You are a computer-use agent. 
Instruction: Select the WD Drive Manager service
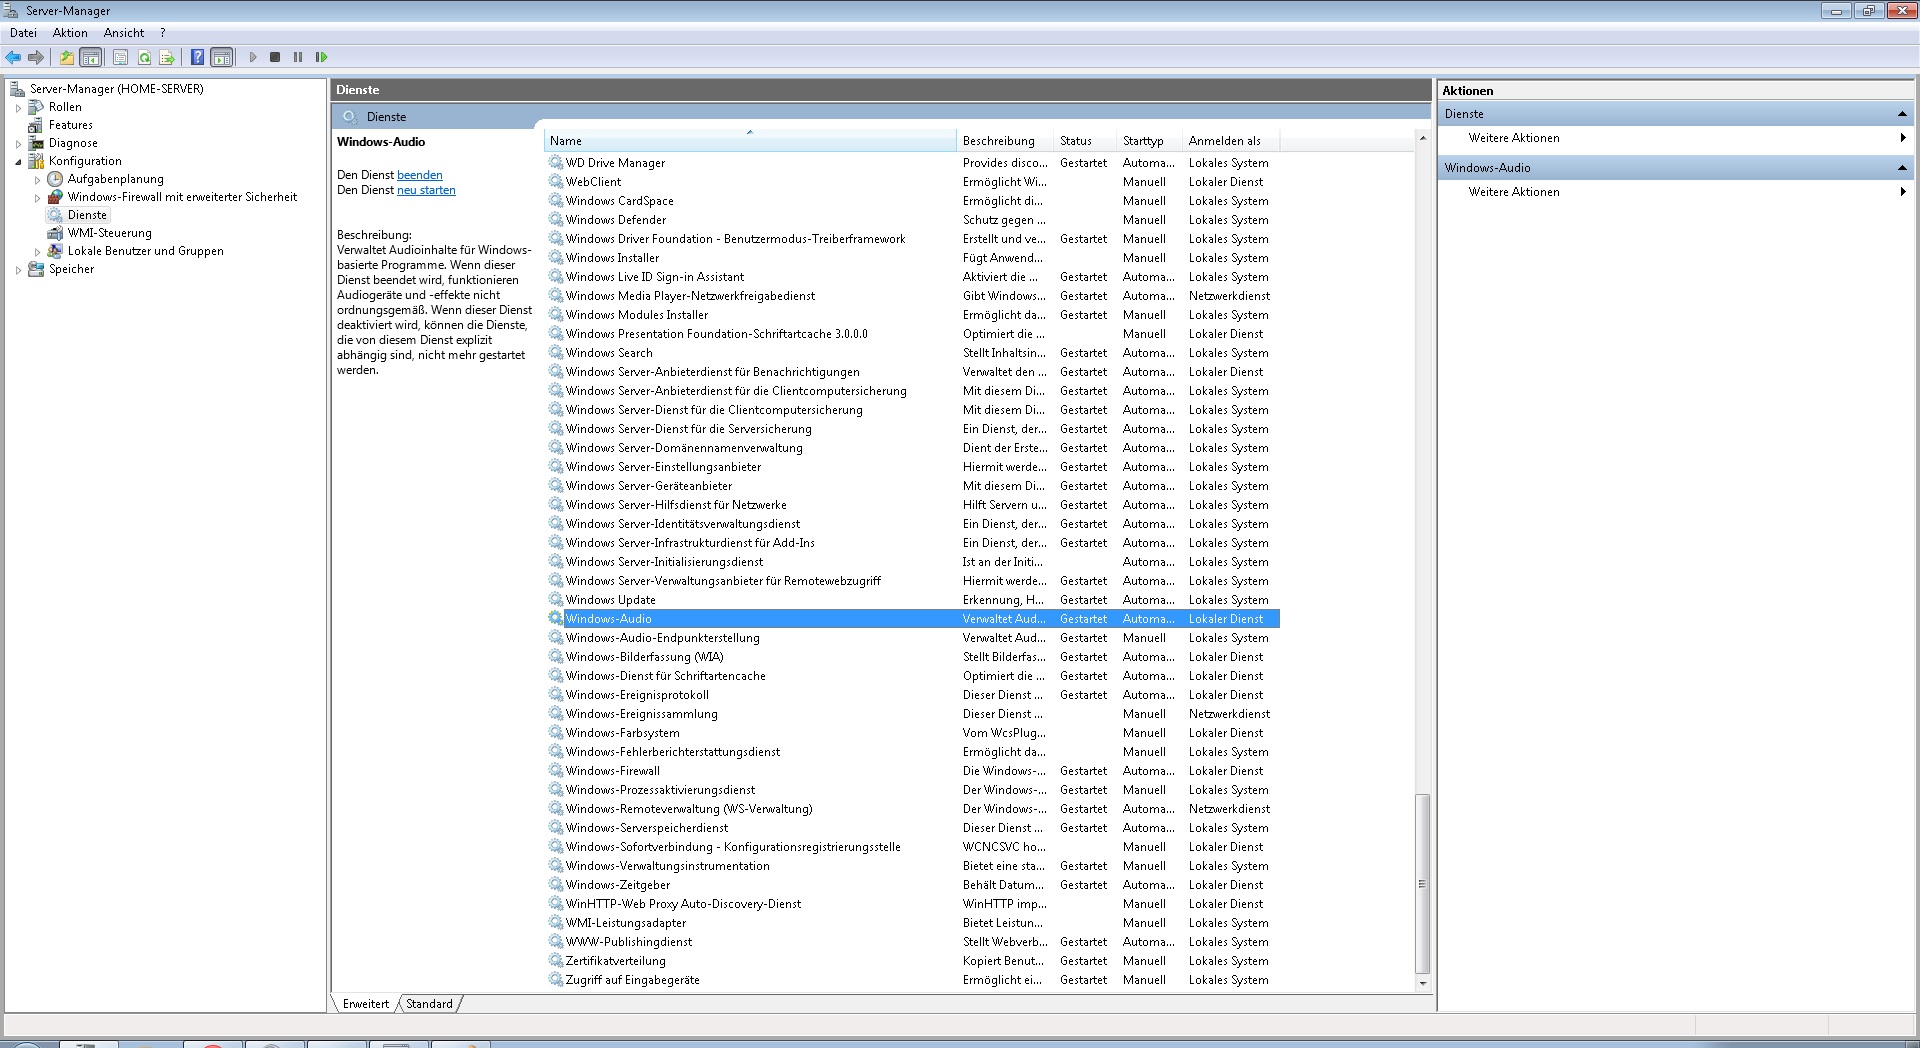coord(912,163)
